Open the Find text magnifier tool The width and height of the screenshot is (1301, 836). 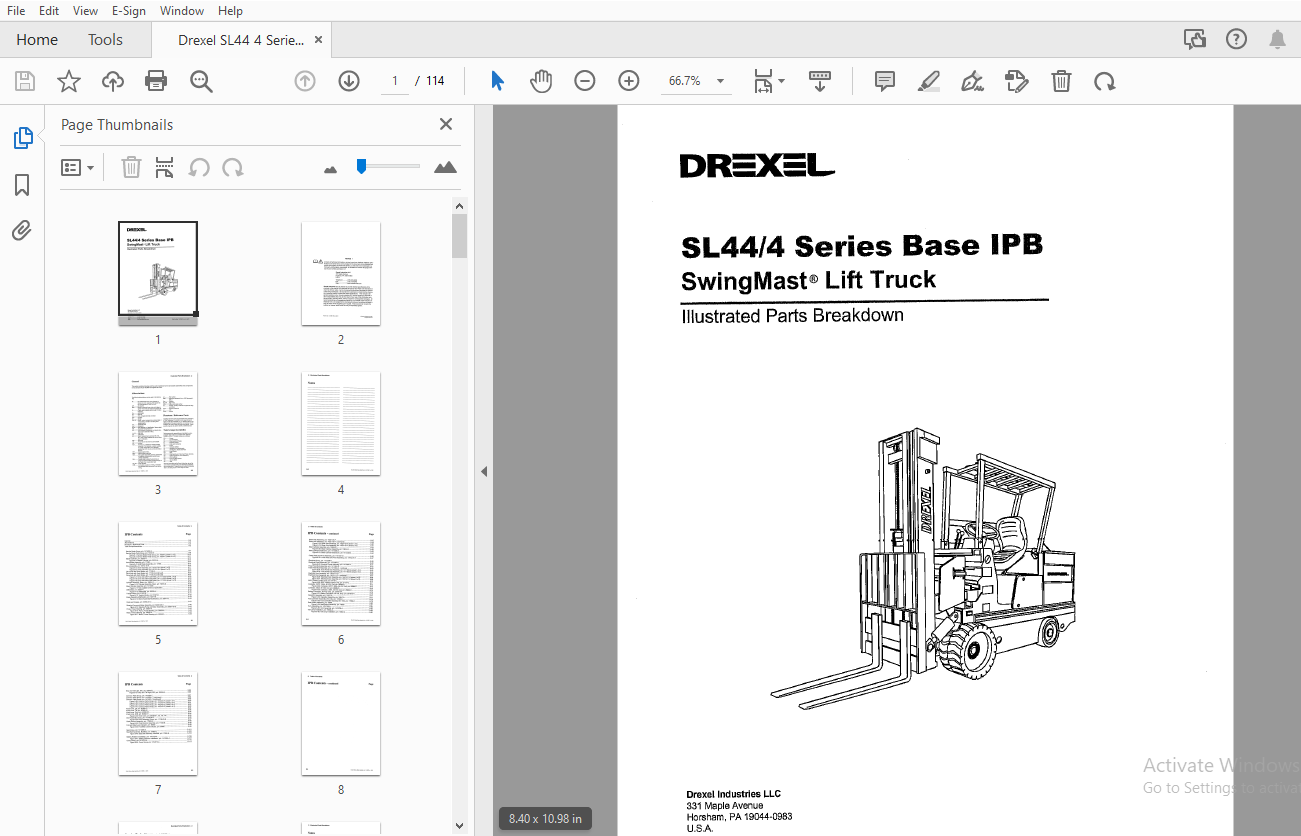point(201,81)
